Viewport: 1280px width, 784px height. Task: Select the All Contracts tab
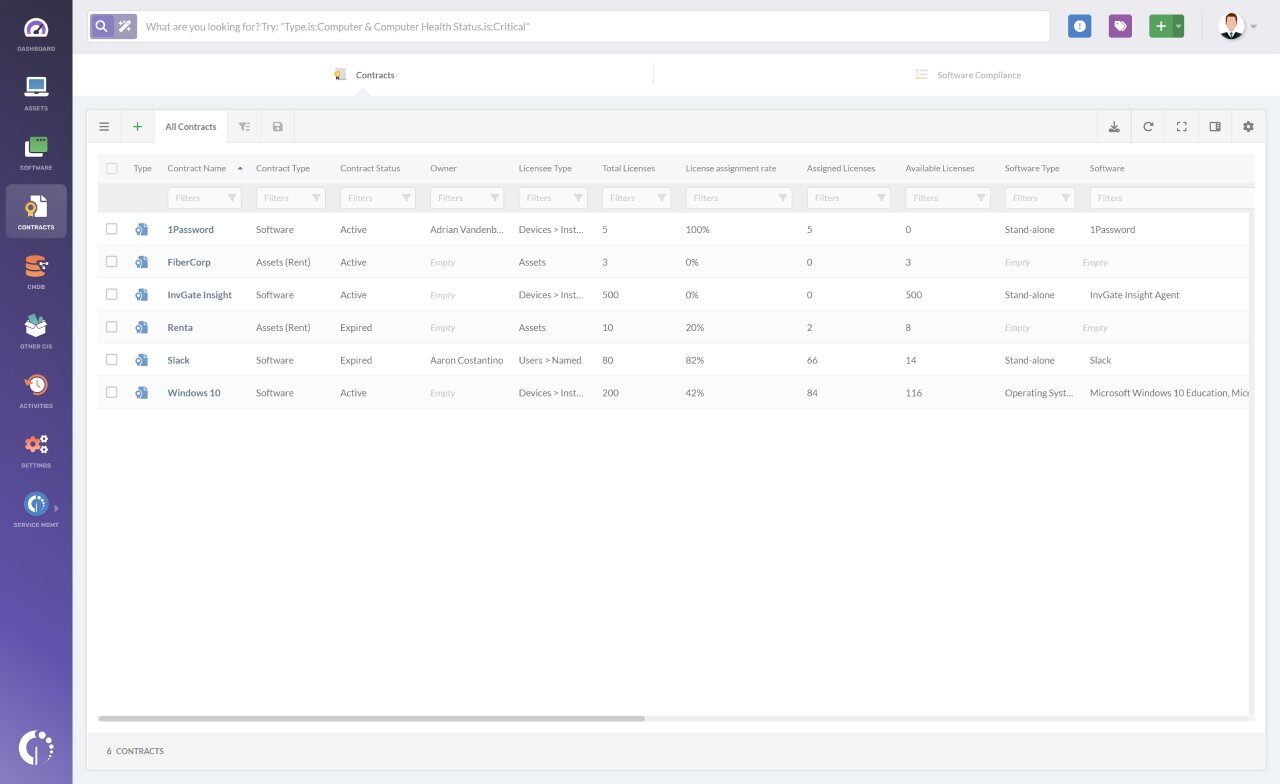pos(190,126)
